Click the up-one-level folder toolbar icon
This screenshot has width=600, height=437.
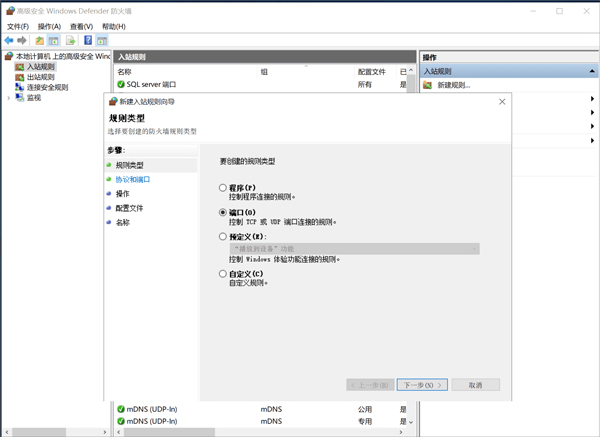click(x=39, y=40)
